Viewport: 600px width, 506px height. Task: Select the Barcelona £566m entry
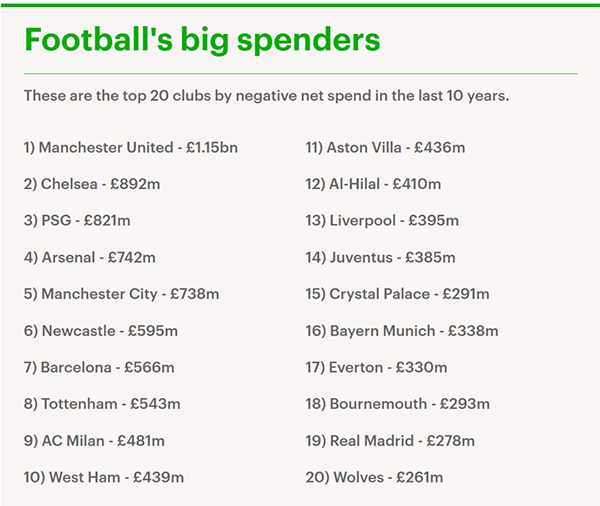(x=99, y=367)
